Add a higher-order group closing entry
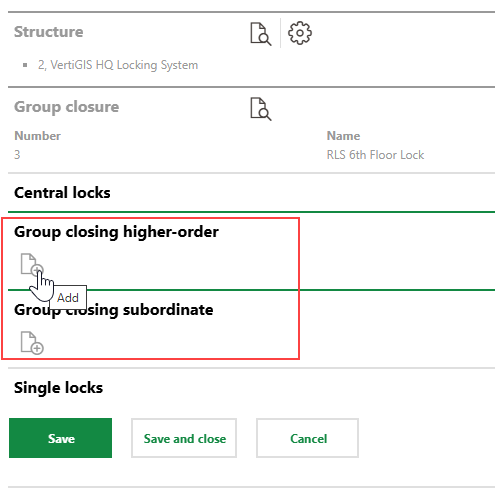The image size is (495, 496). (32, 264)
